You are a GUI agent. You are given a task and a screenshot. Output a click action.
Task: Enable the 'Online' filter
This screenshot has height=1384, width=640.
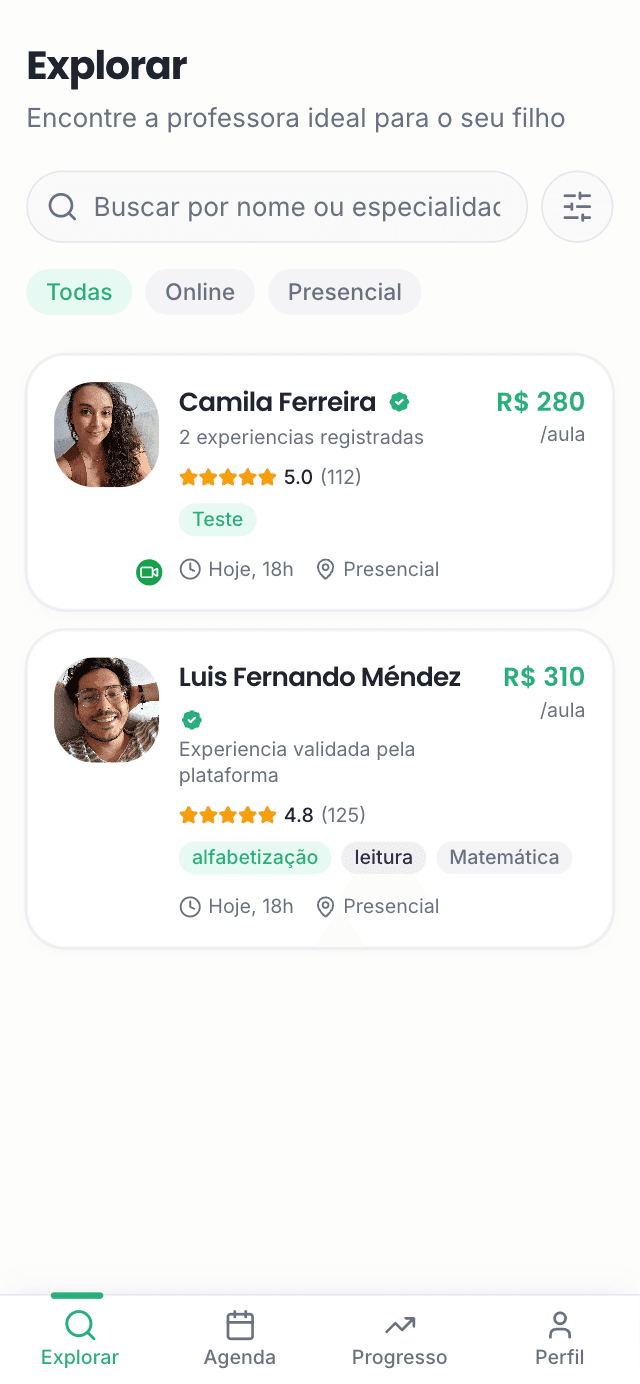(199, 292)
